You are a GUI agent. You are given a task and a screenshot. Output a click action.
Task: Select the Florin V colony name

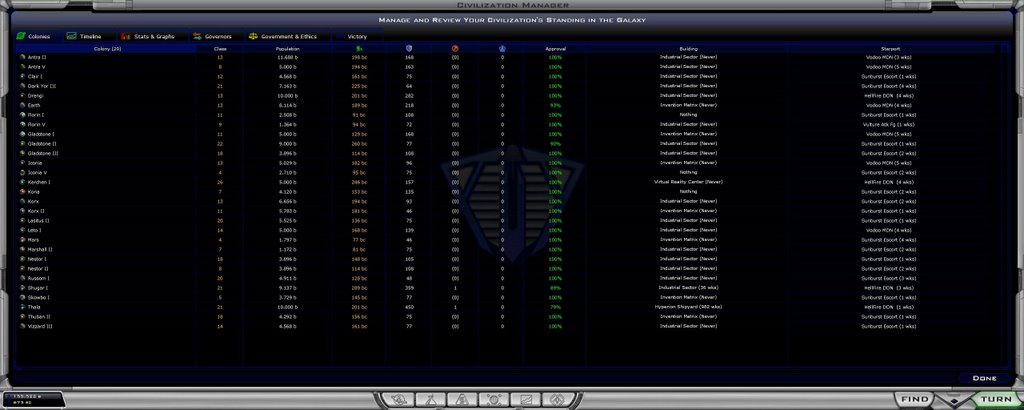click(x=37, y=125)
